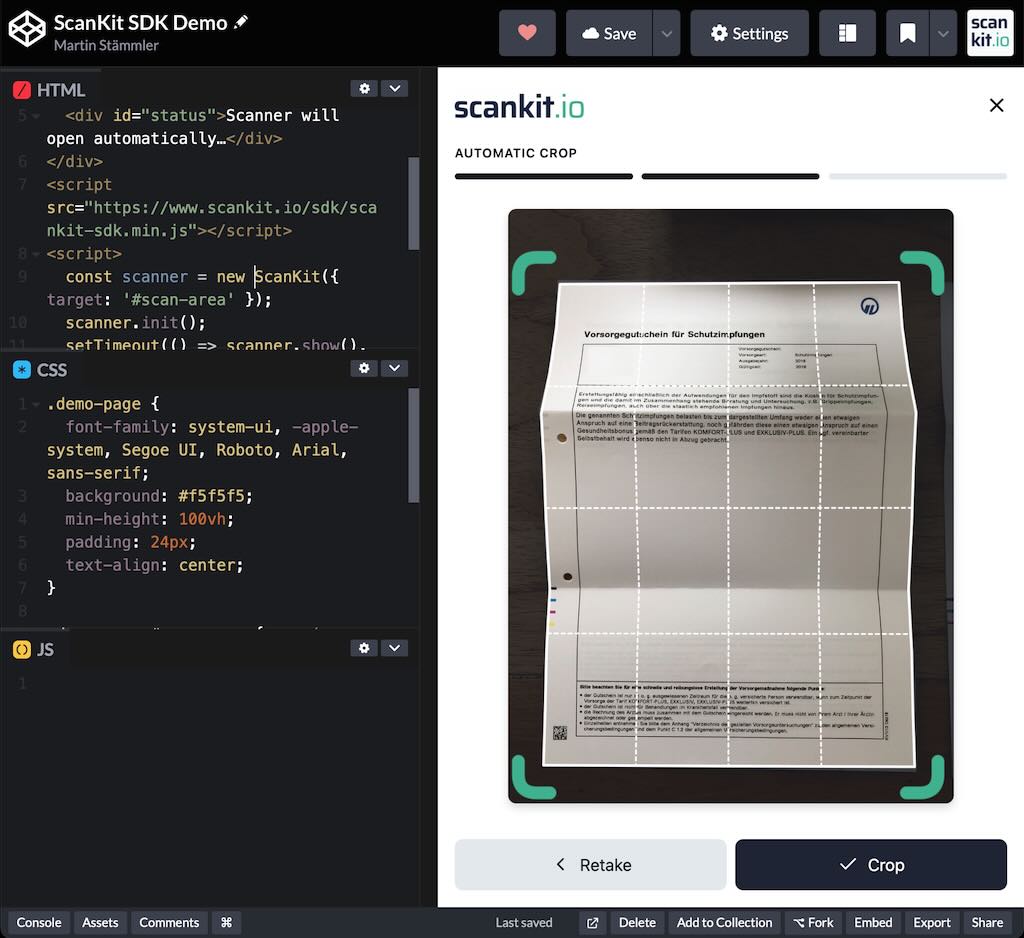Open the Assets tab

click(99, 922)
